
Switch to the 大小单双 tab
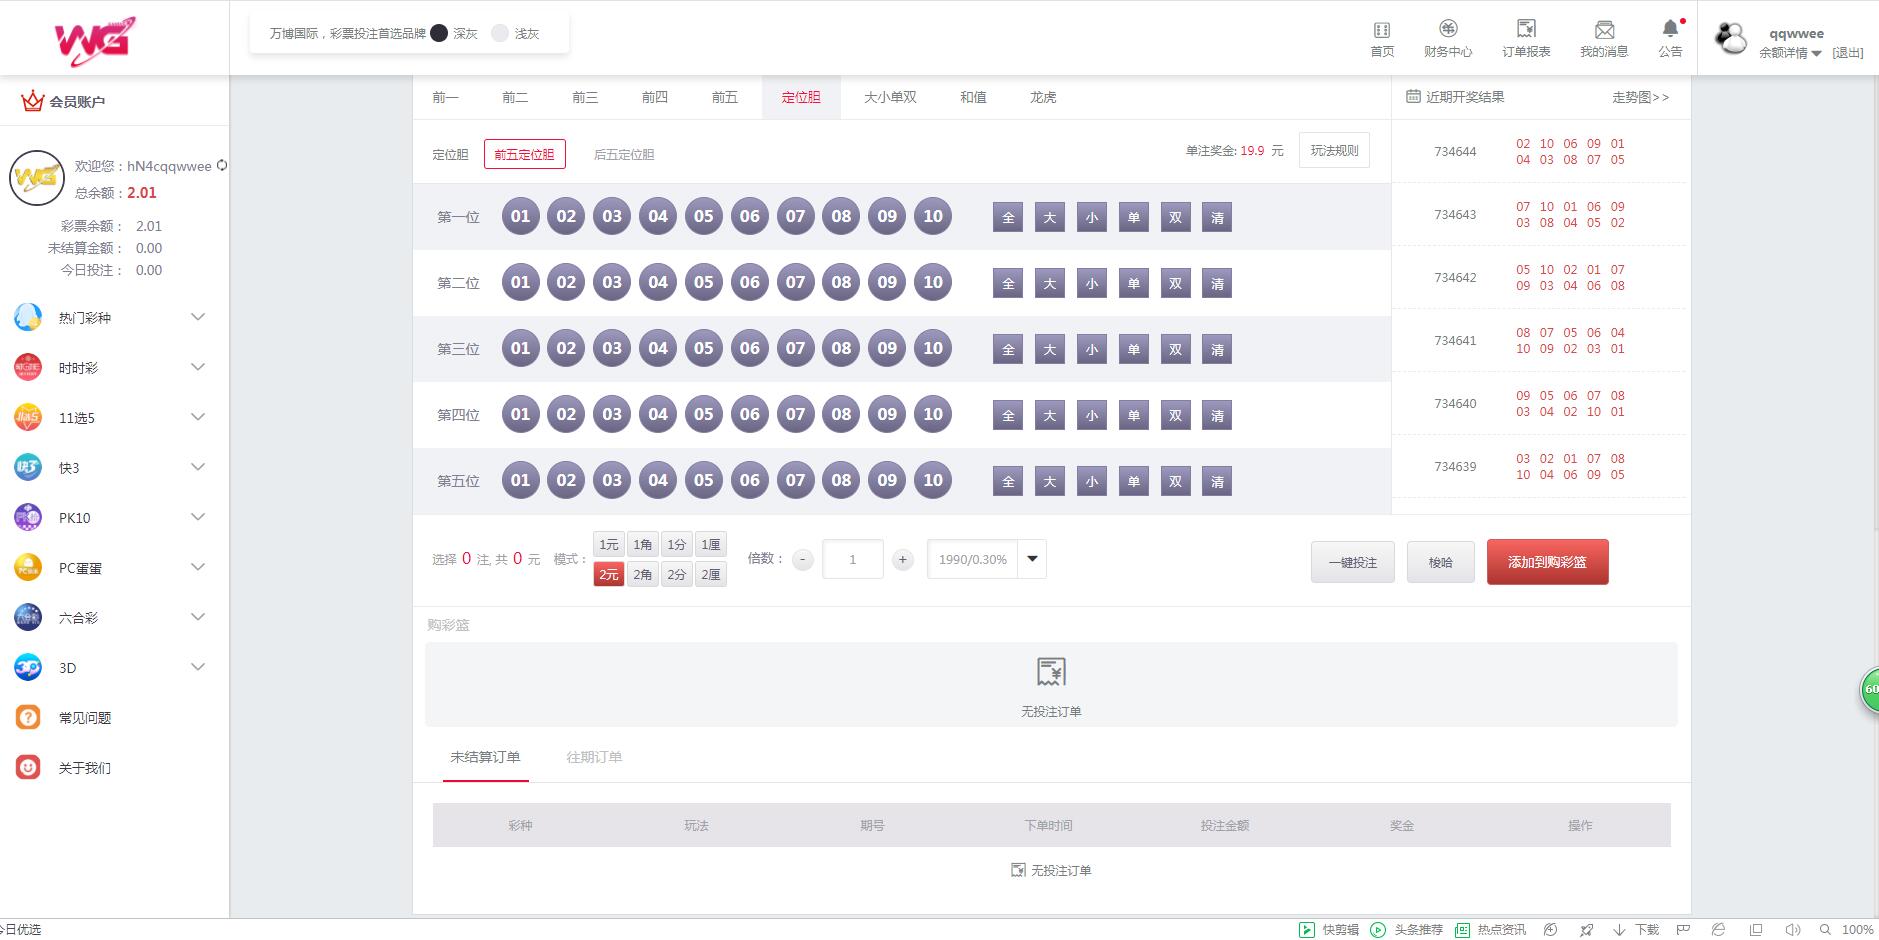(890, 97)
